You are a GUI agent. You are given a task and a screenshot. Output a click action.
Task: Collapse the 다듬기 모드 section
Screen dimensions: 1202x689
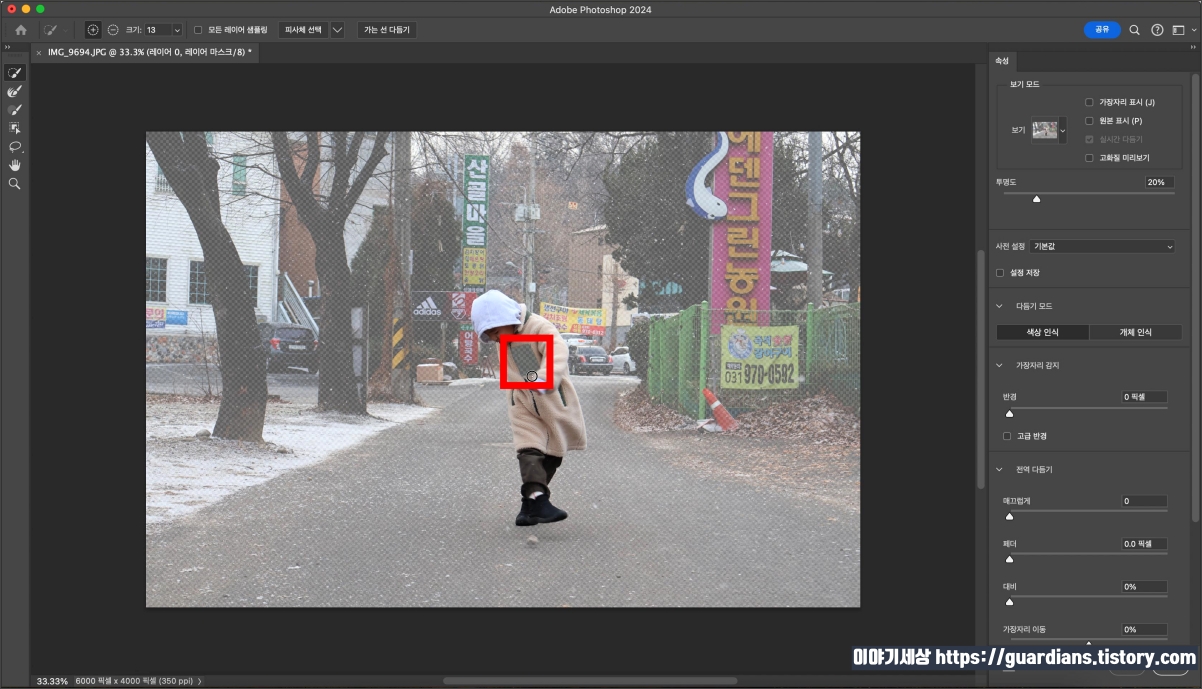999,306
